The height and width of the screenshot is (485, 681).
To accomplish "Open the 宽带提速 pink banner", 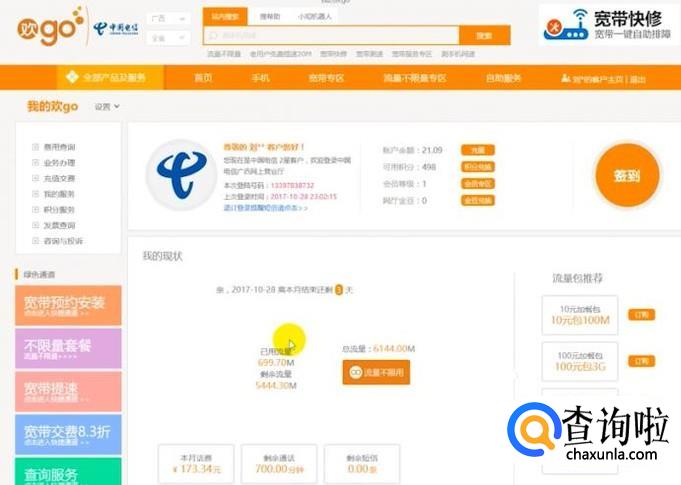I will 68,391.
